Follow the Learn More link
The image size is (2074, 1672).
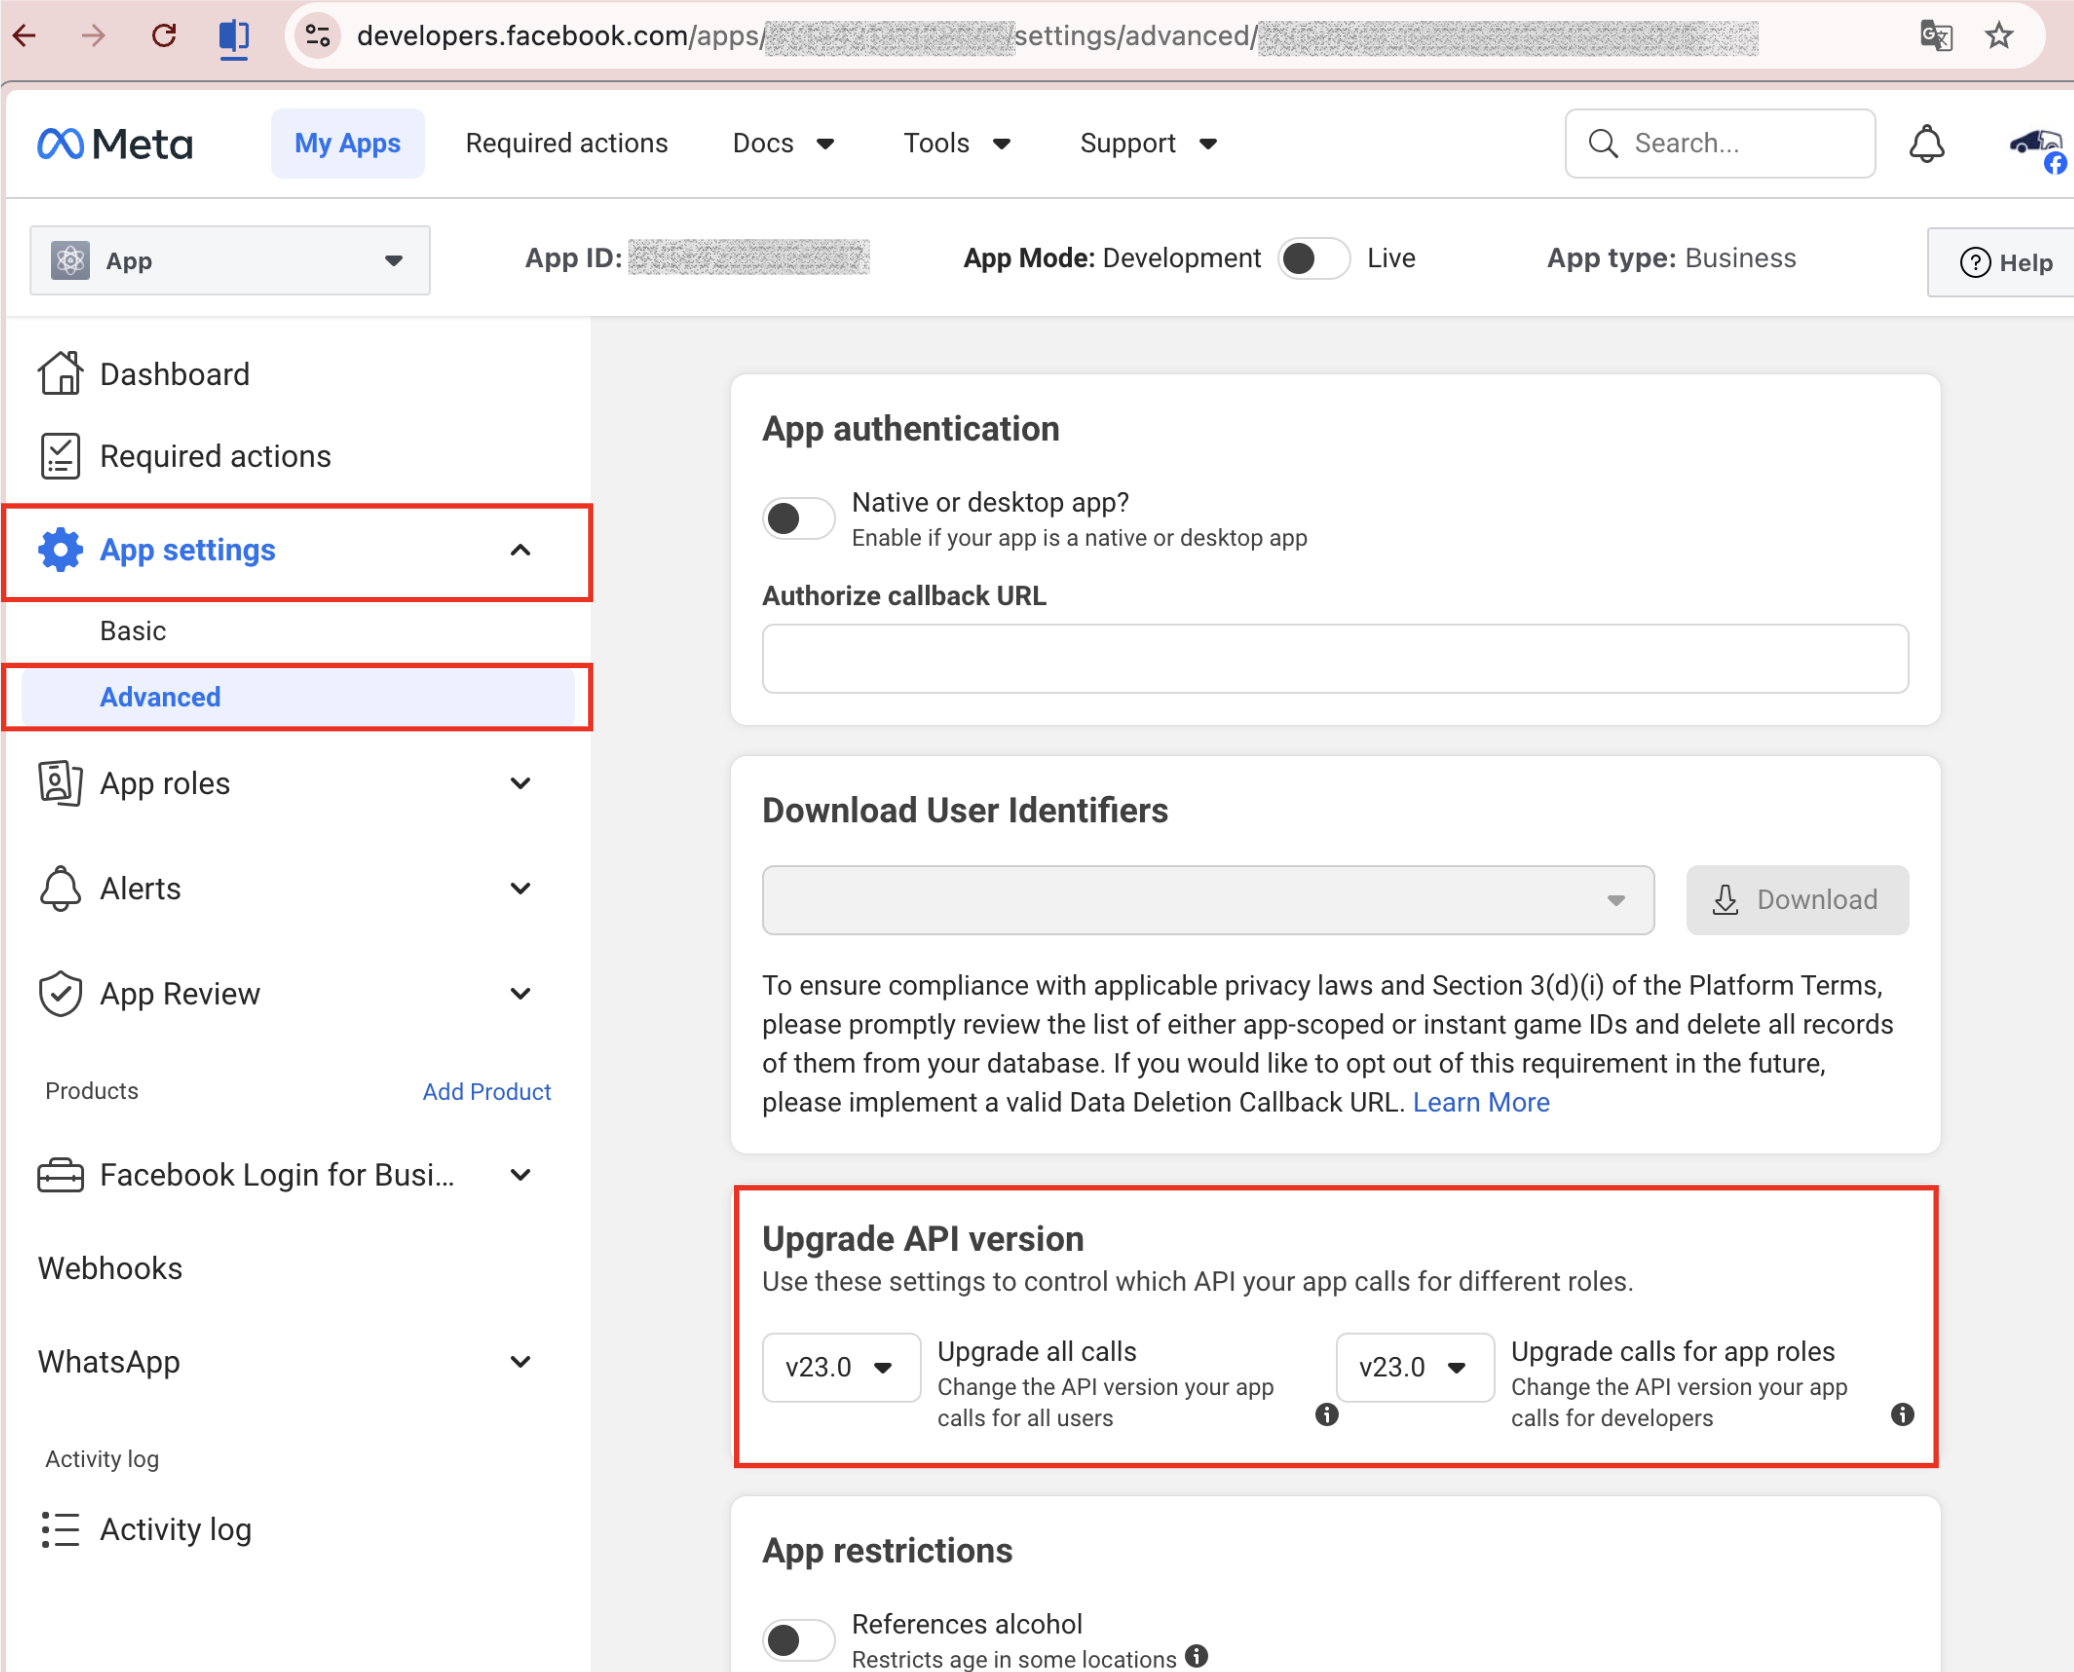[1481, 1102]
